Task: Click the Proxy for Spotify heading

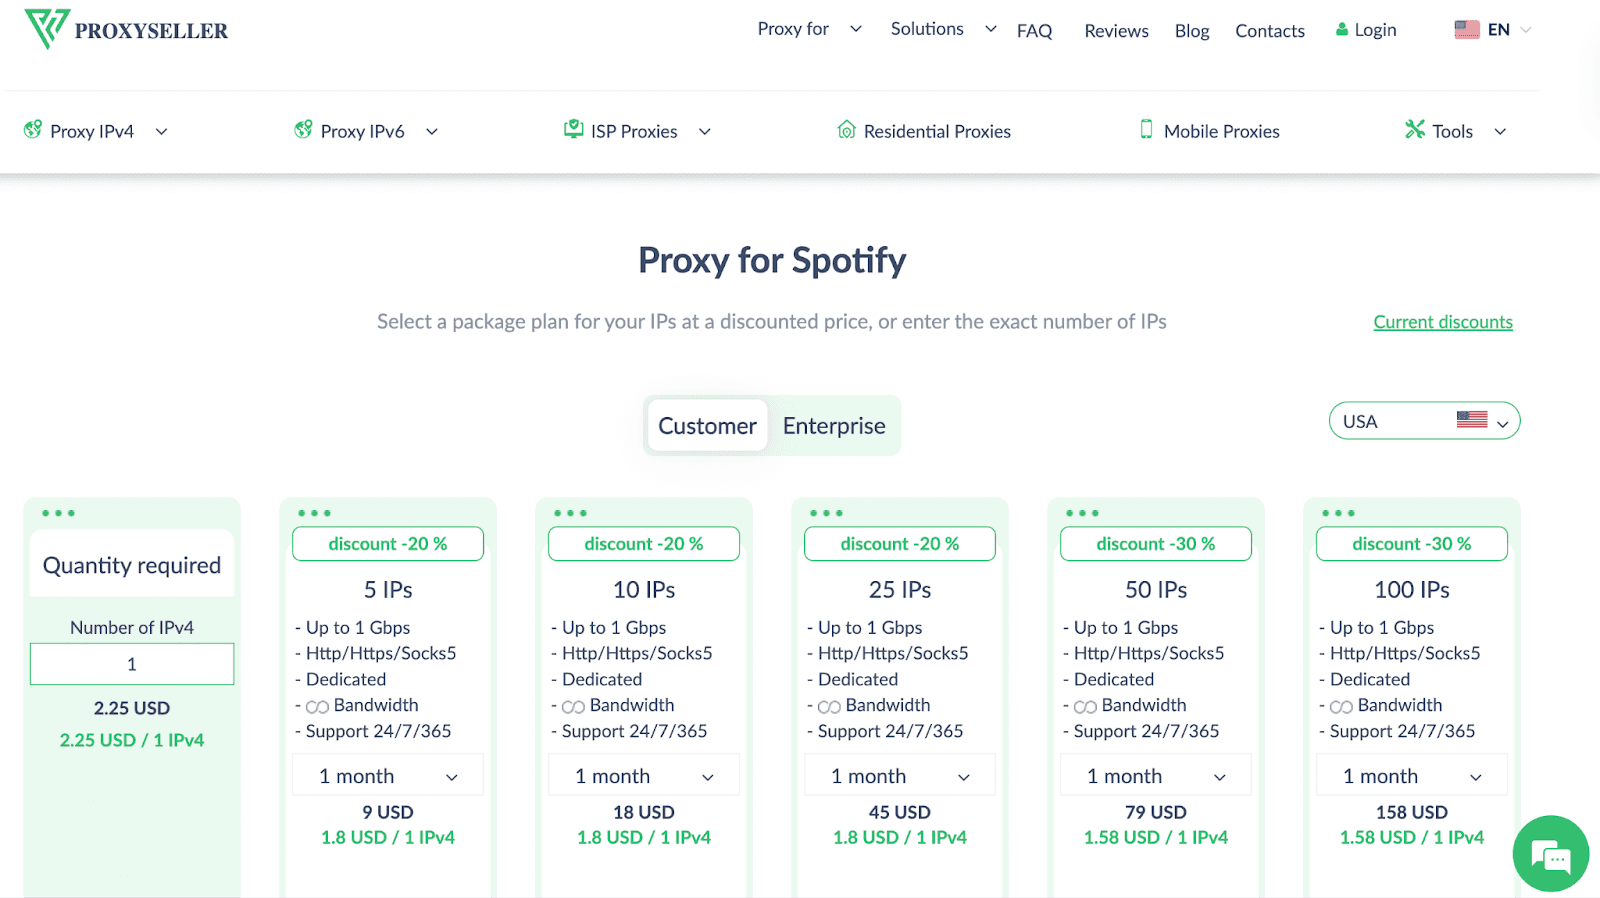Action: (x=772, y=260)
